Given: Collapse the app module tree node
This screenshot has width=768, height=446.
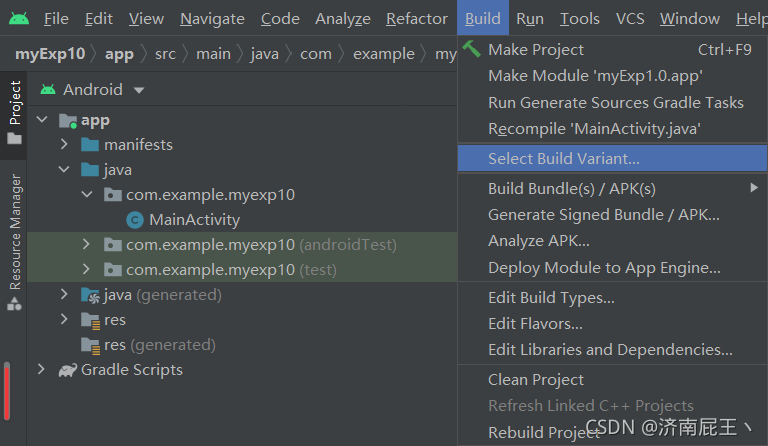Looking at the screenshot, I should pyautogui.click(x=42, y=121).
